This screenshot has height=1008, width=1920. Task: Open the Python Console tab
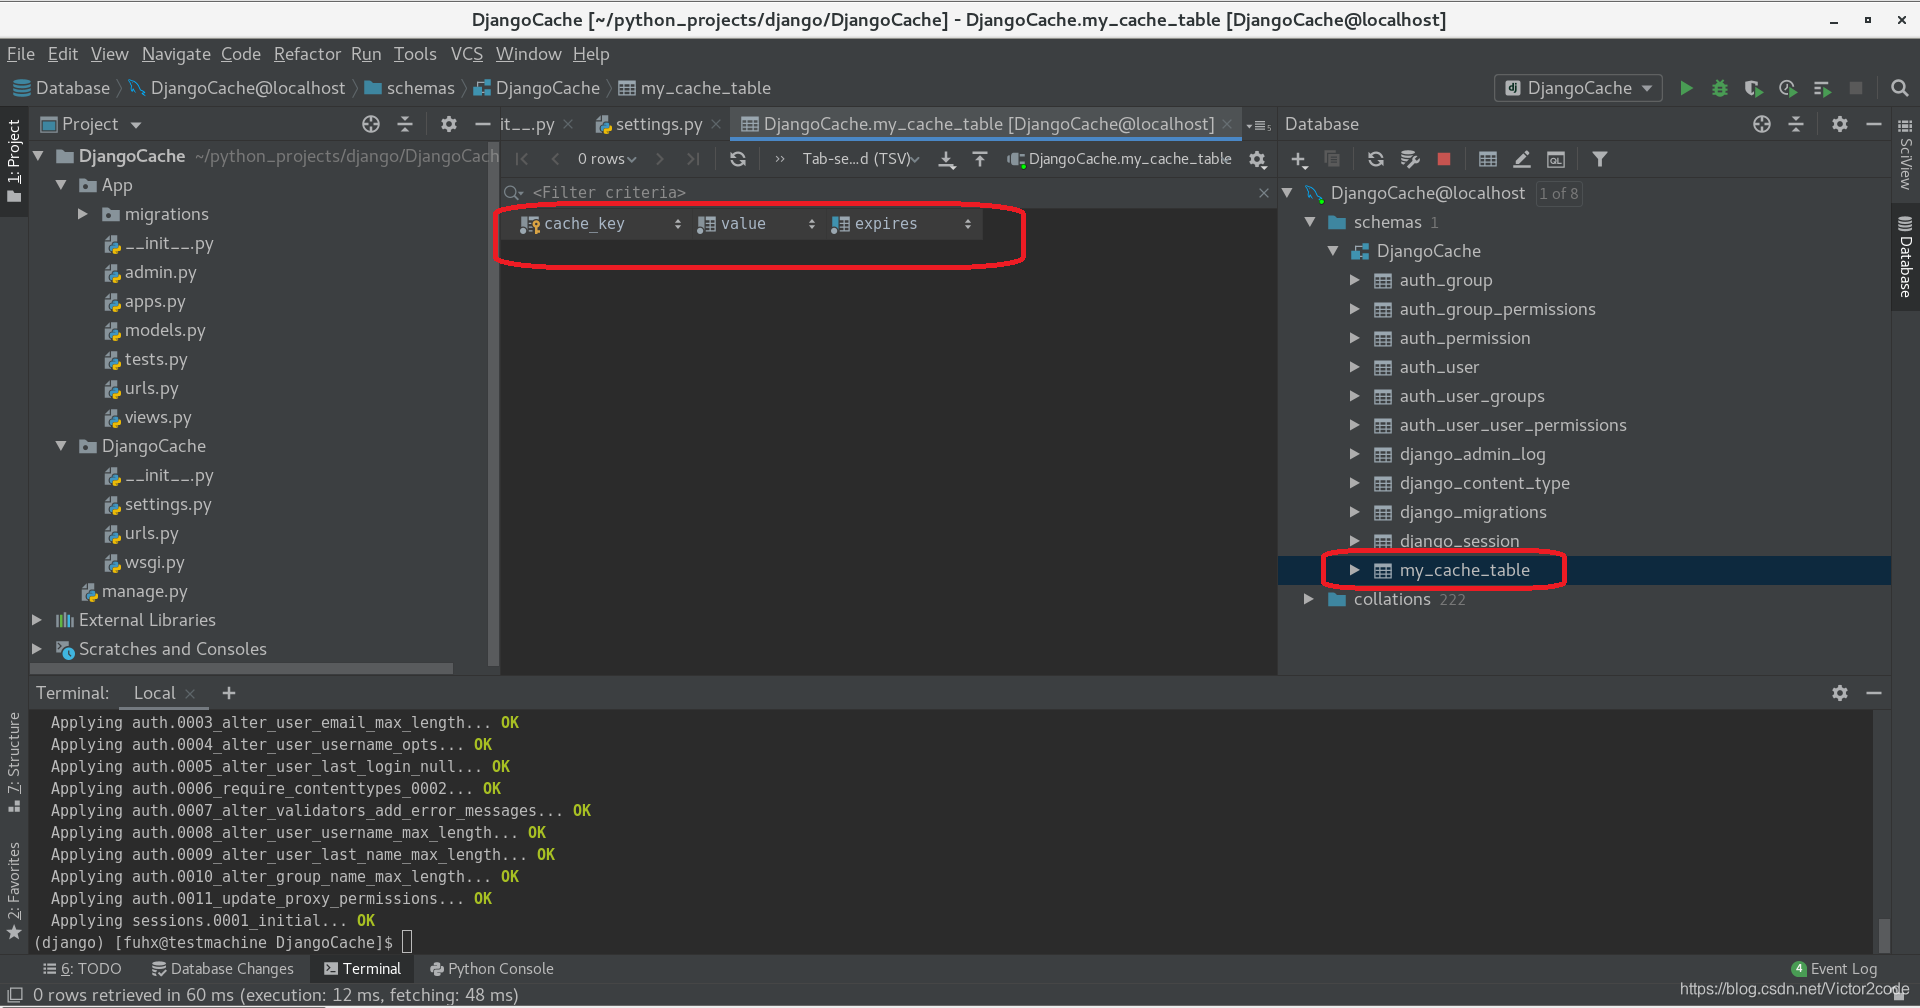coord(491,969)
